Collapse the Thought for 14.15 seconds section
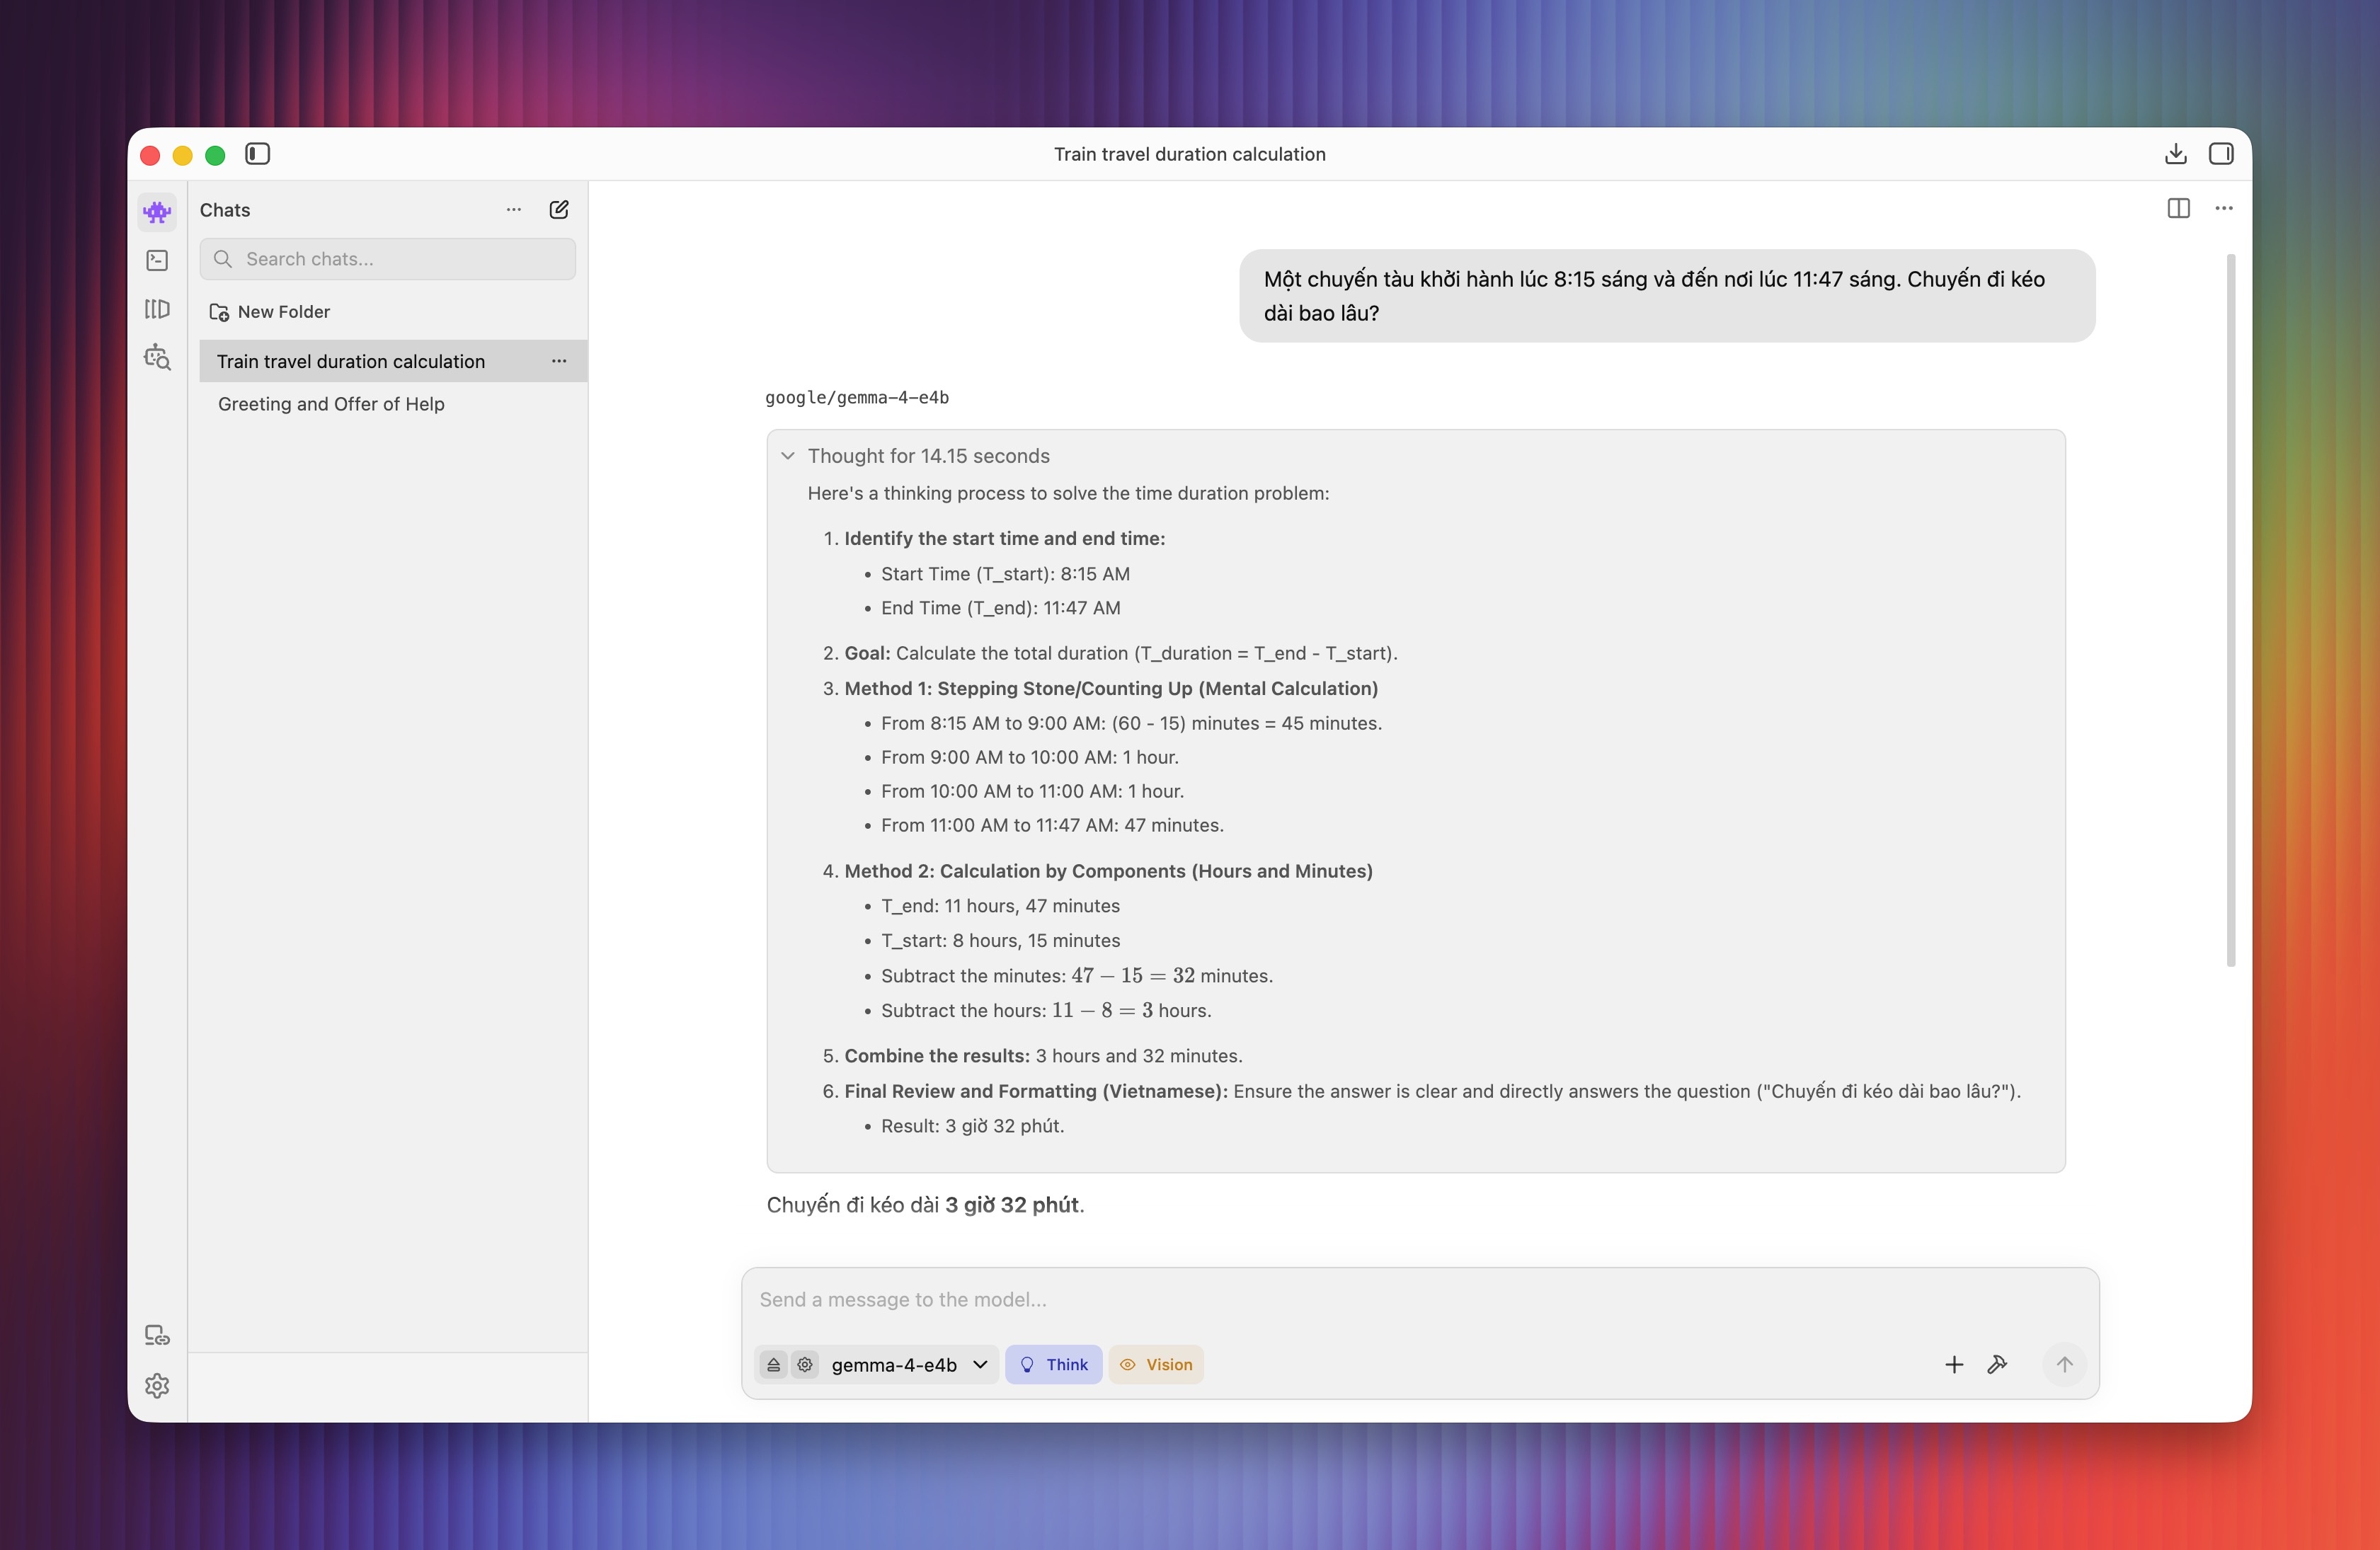The height and width of the screenshot is (1550, 2380). click(x=788, y=456)
